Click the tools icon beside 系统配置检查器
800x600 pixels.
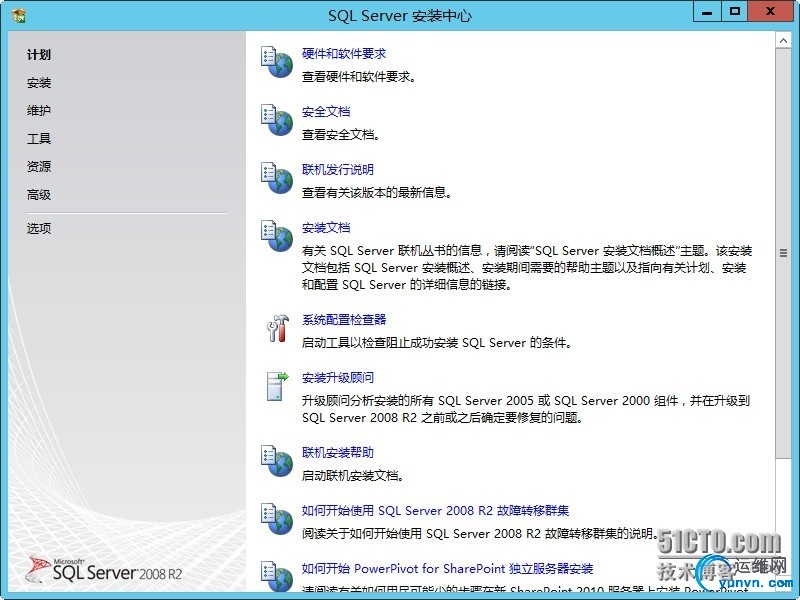tap(278, 328)
